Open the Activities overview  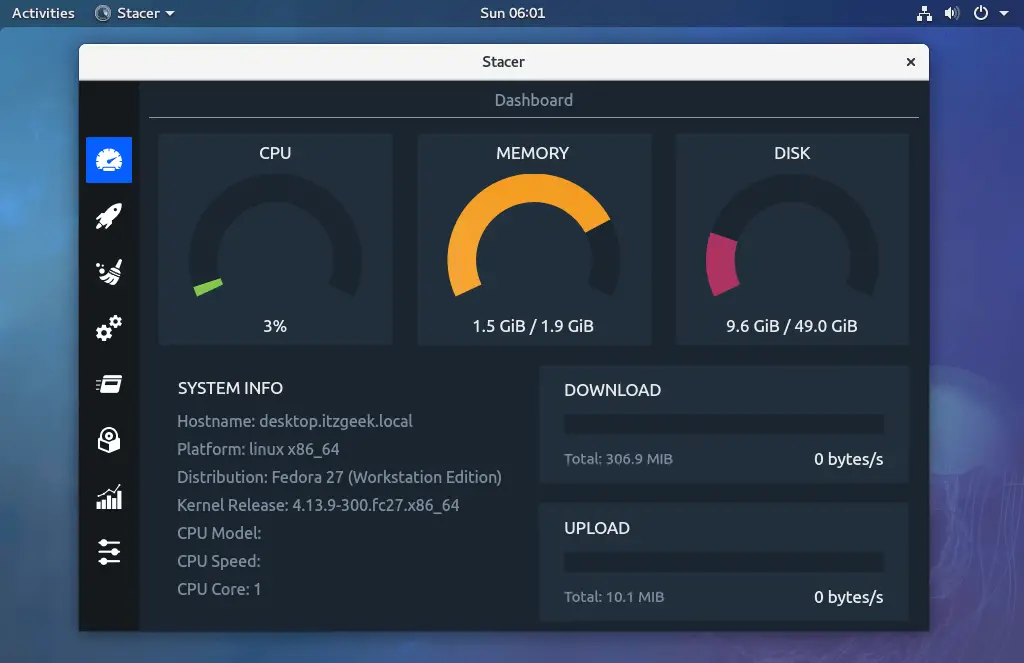[43, 13]
